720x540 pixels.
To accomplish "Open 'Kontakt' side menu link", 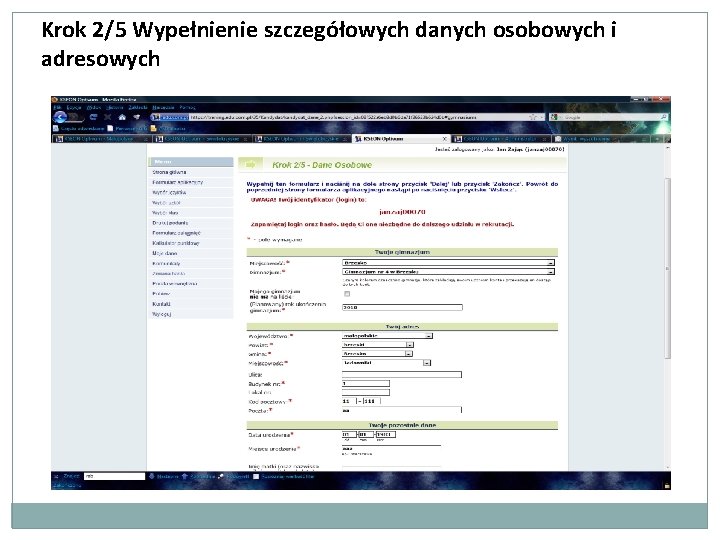I will pyautogui.click(x=161, y=304).
